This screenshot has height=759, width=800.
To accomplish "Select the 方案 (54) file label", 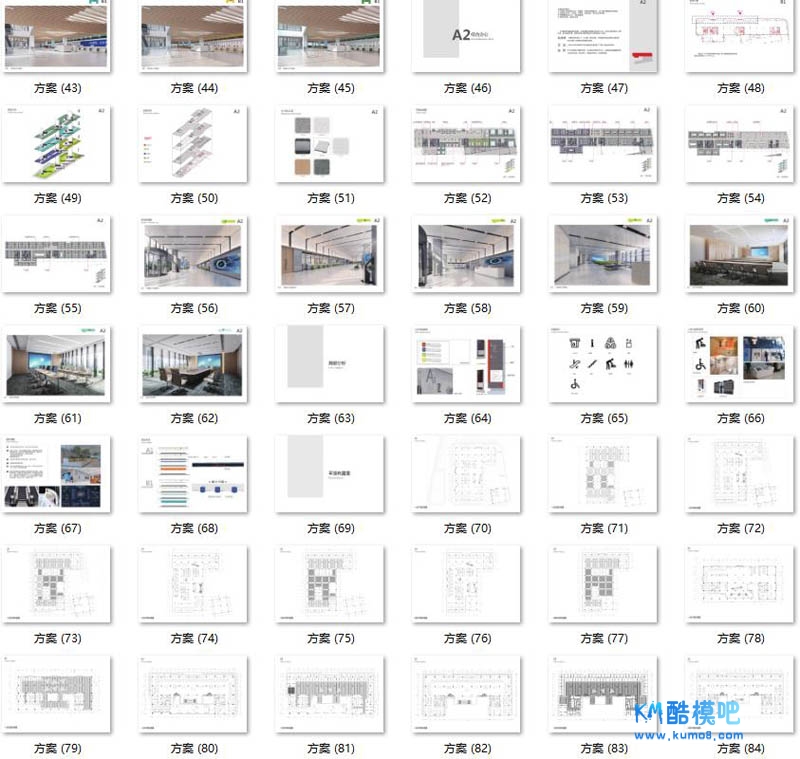I will pos(740,198).
